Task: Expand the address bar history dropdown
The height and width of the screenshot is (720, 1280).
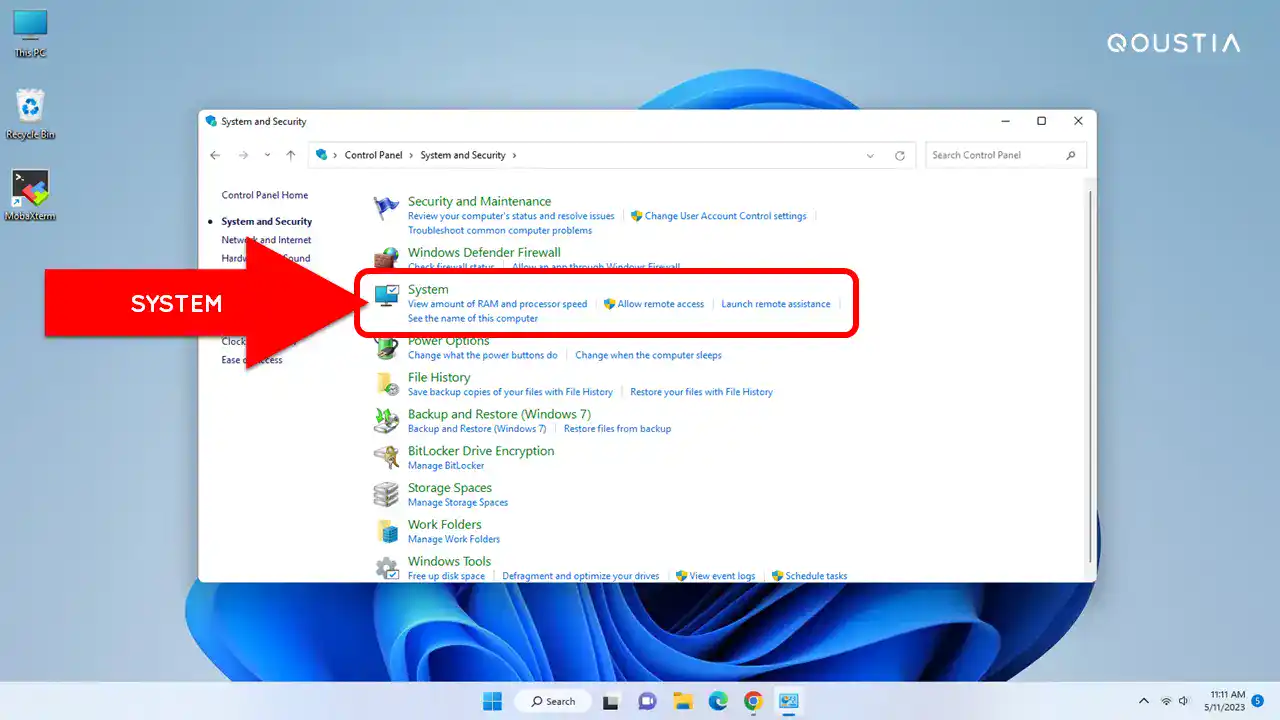Action: point(870,156)
